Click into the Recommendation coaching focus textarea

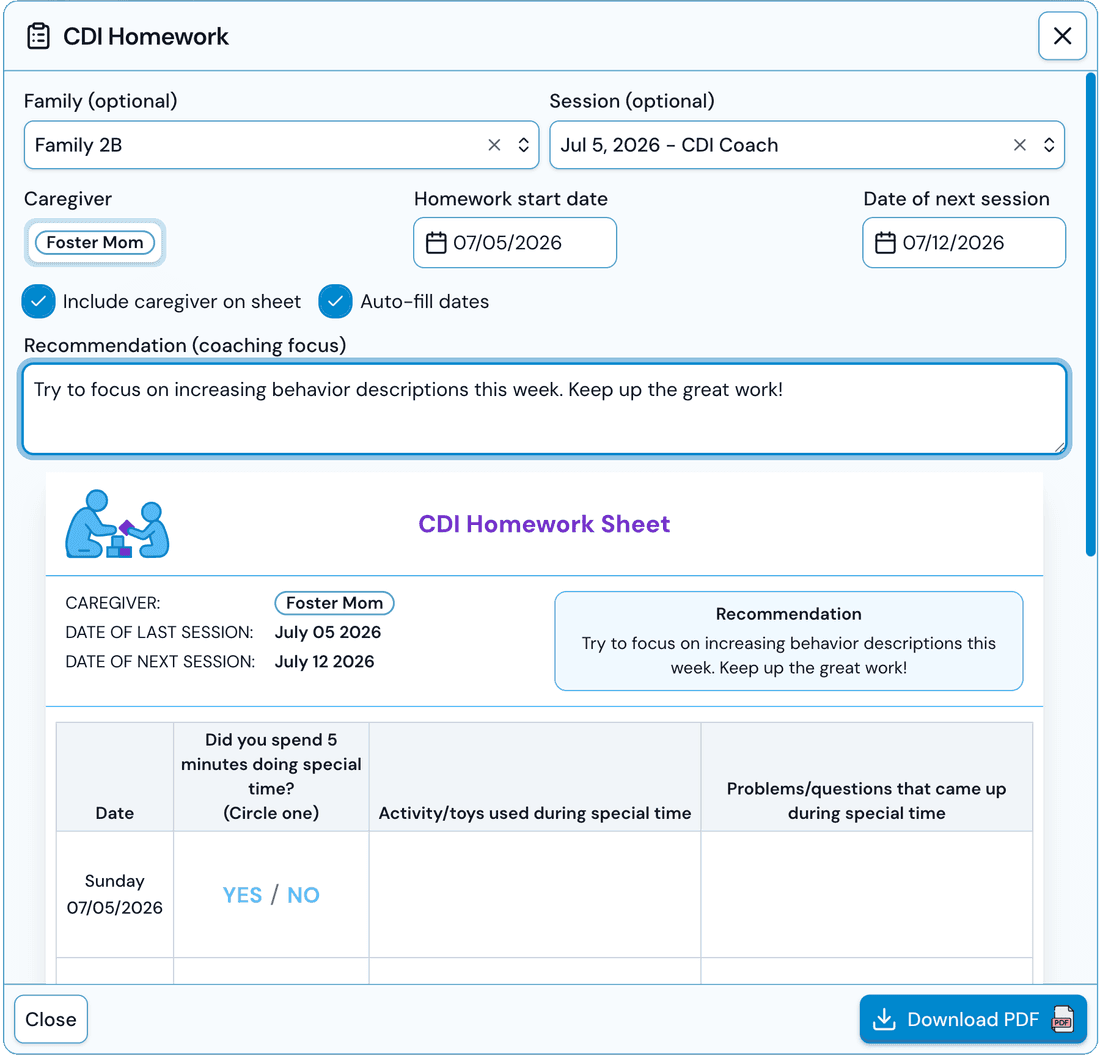coord(544,409)
